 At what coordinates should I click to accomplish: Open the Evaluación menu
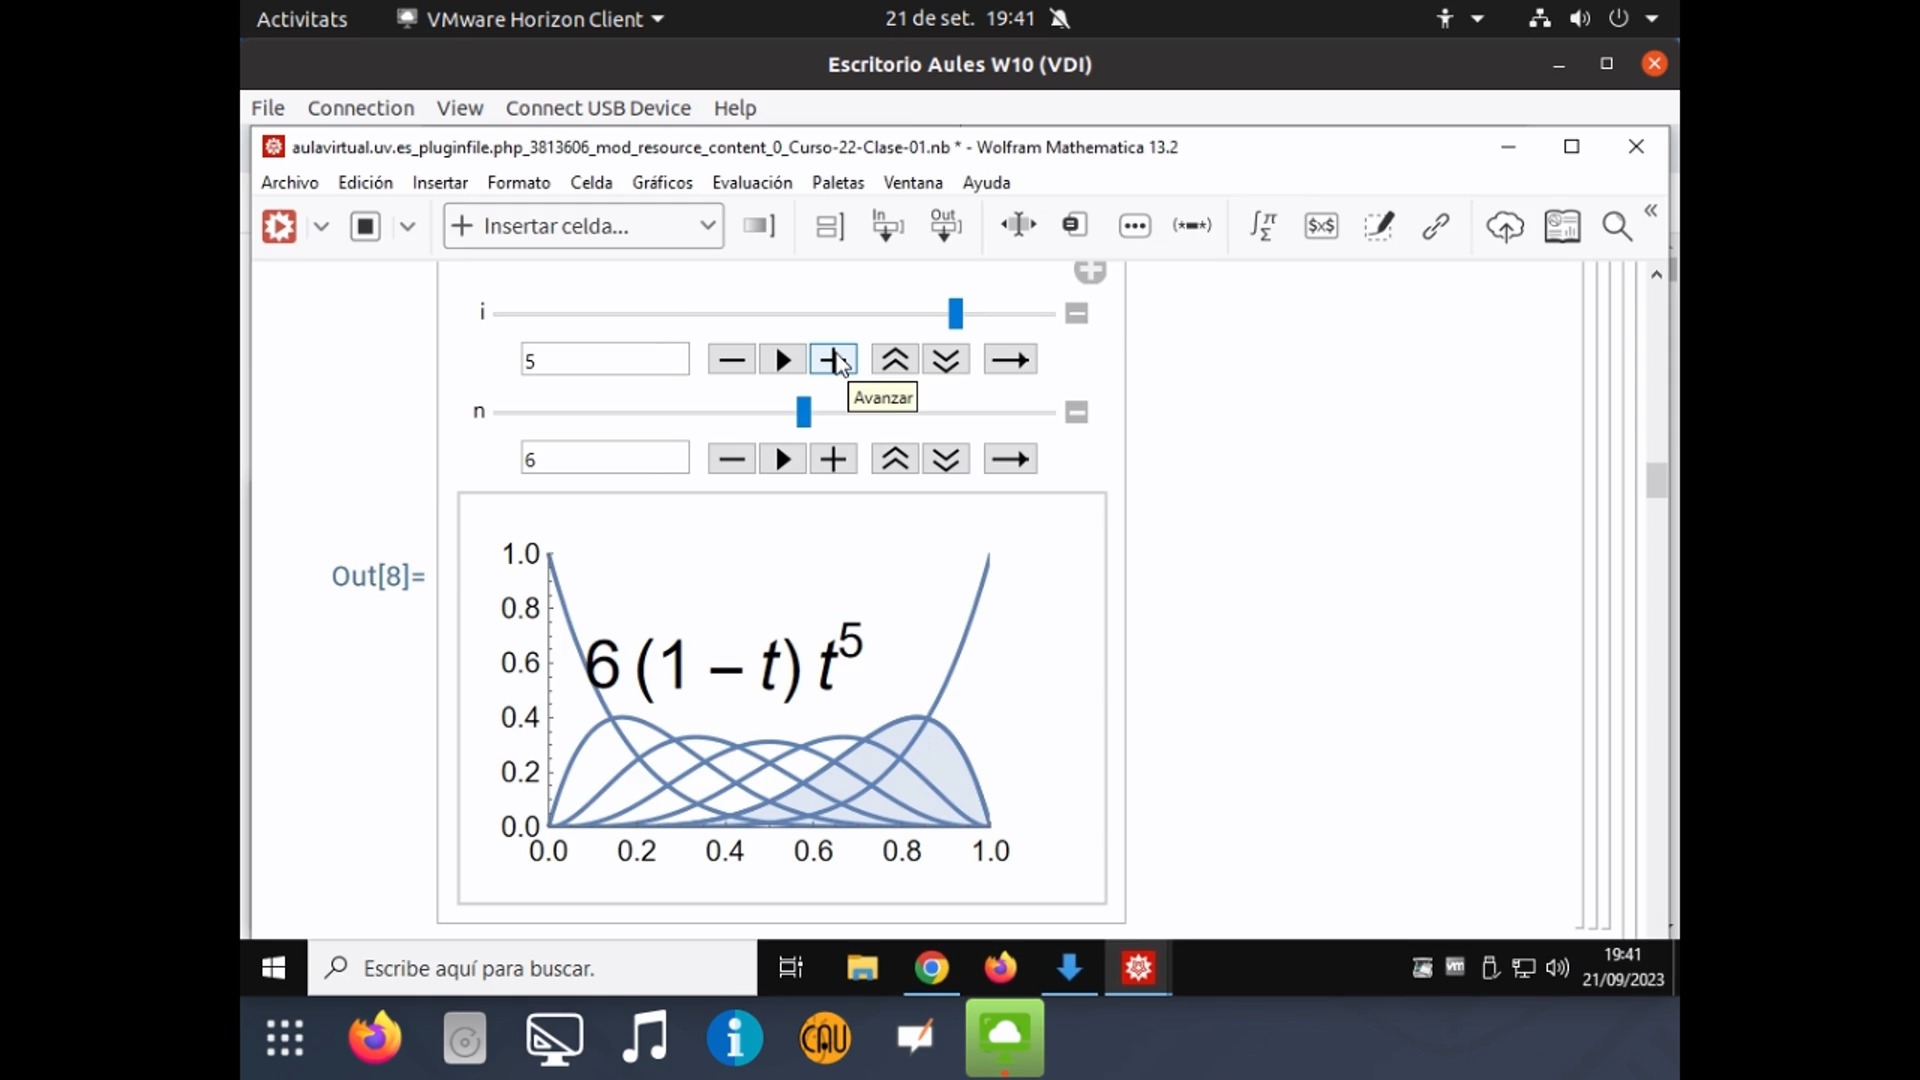752,182
